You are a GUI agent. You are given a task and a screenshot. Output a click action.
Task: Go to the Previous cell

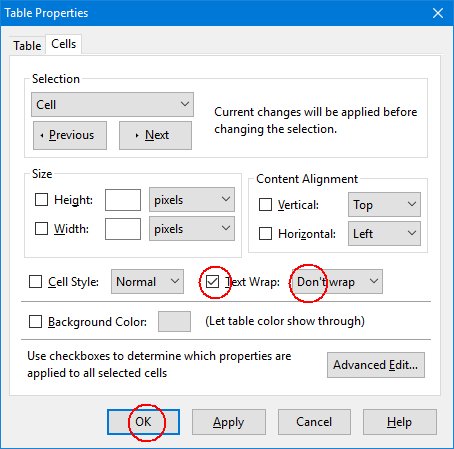point(70,135)
